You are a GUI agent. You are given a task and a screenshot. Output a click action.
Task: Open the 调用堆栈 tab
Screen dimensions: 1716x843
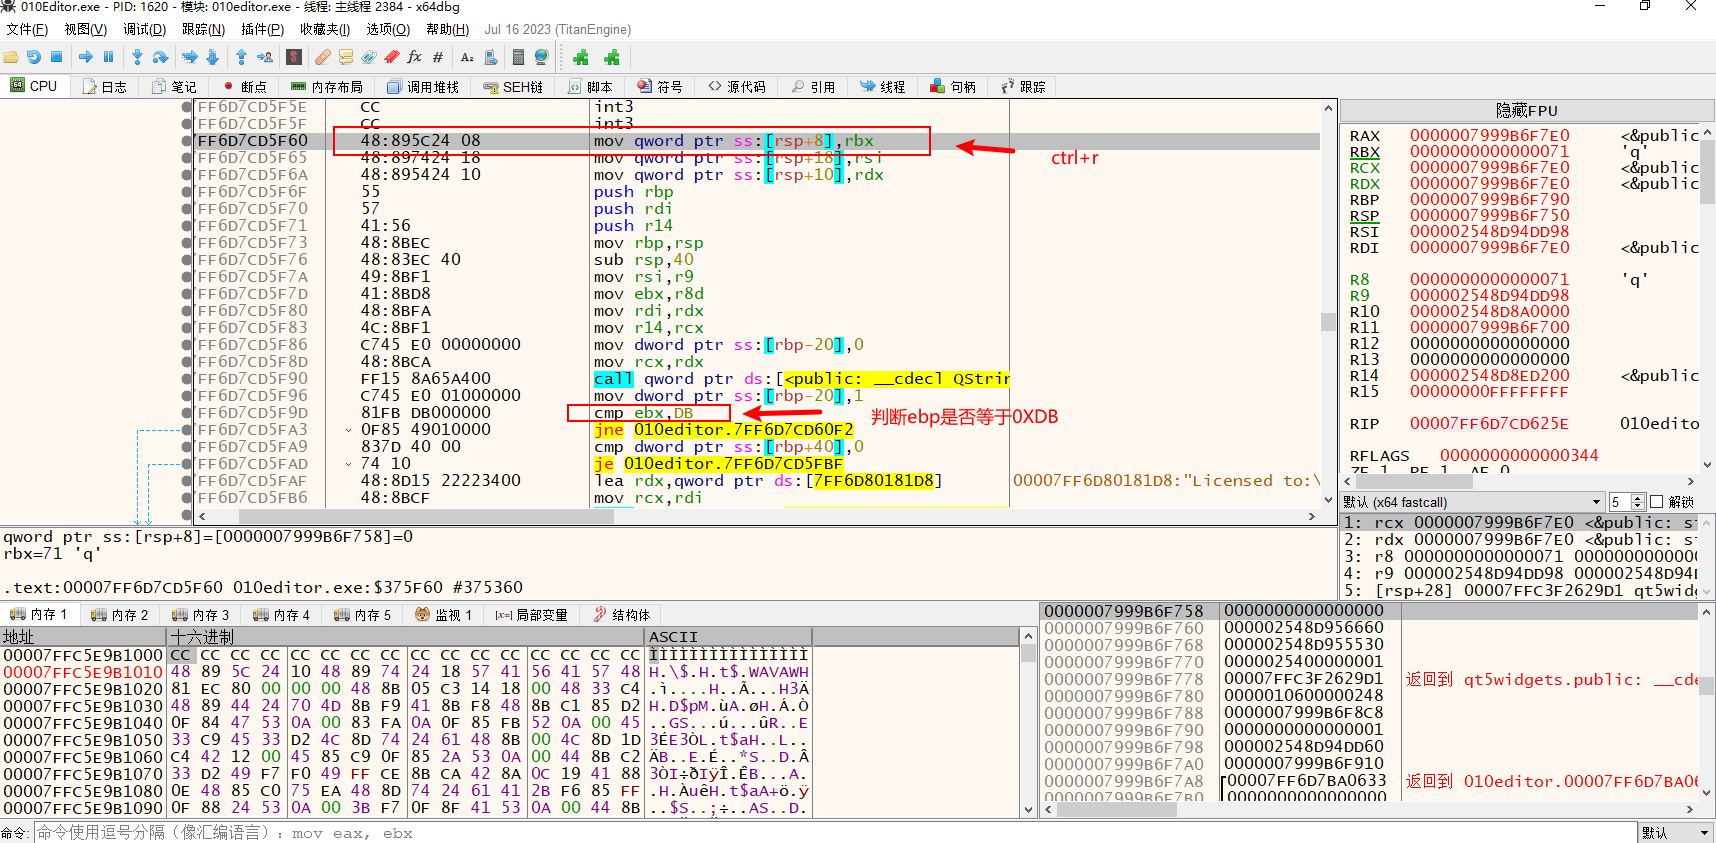(422, 87)
